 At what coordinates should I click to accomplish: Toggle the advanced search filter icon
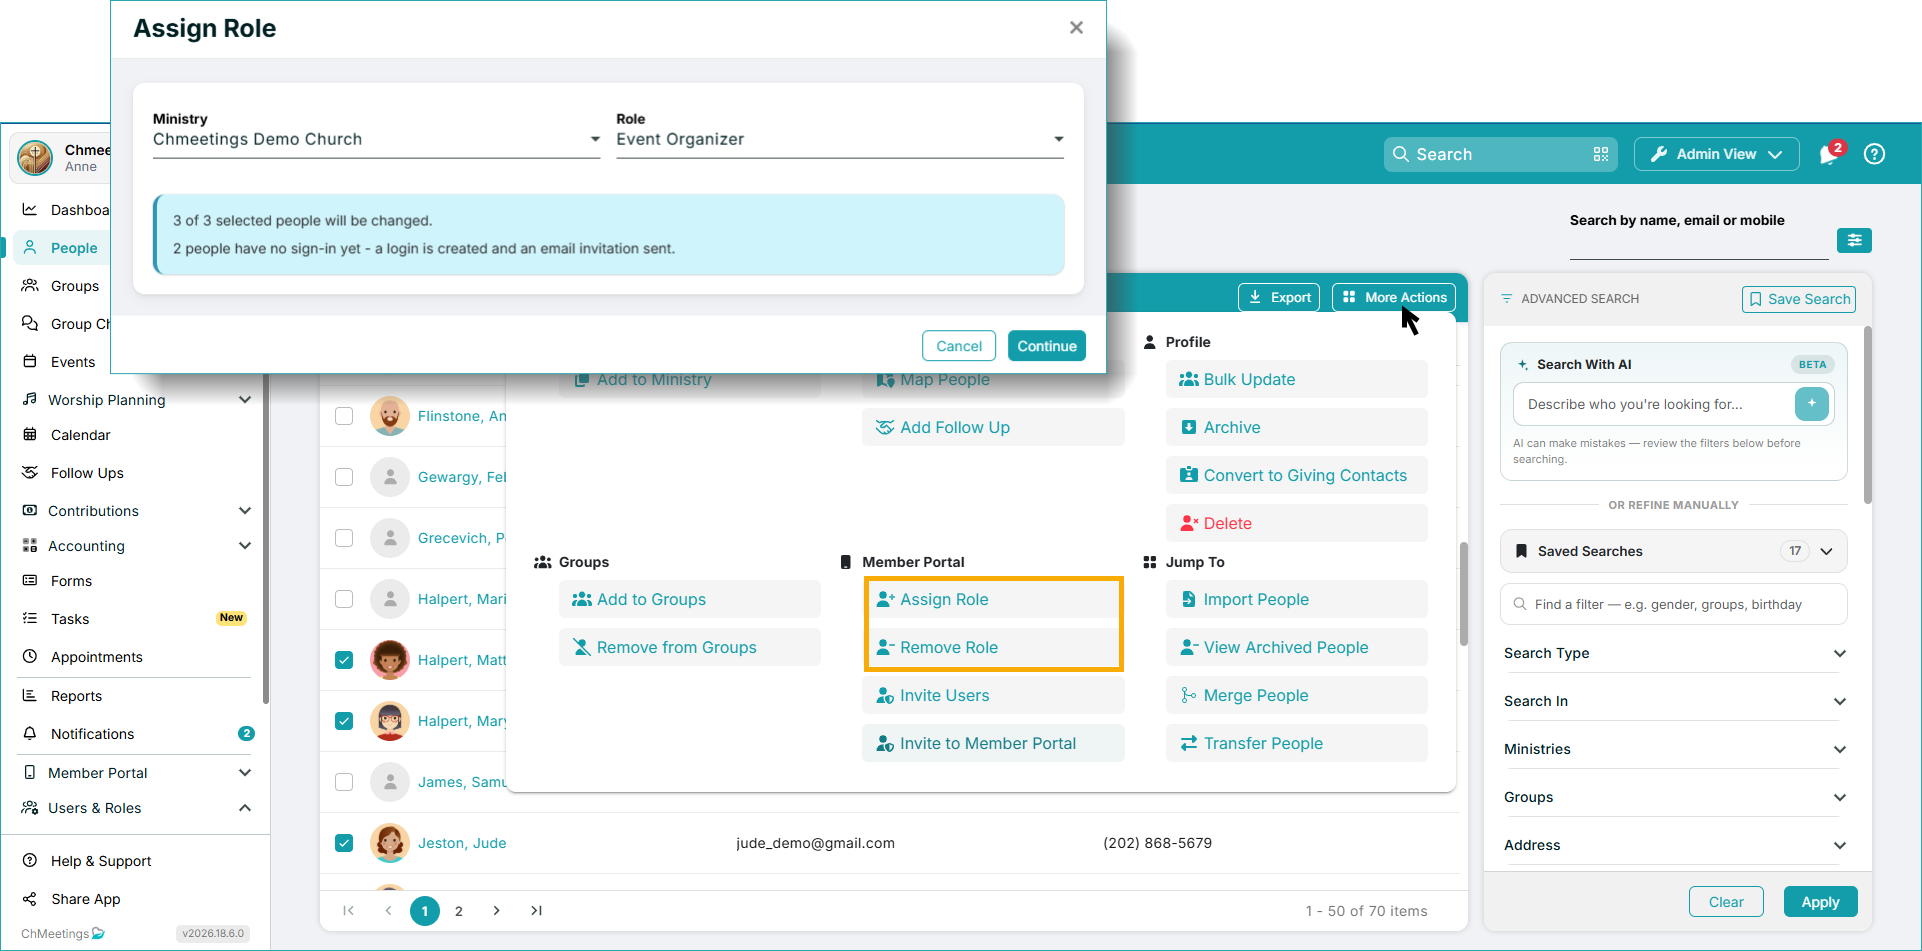(x=1854, y=240)
